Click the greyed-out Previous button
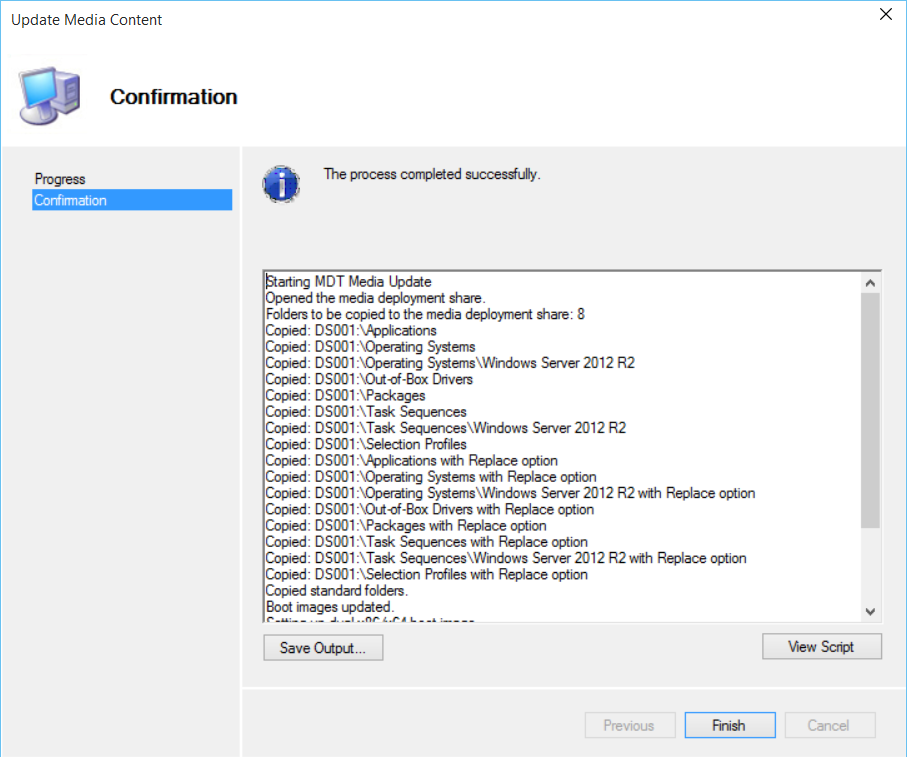Viewport: 907px width, 757px height. click(x=628, y=725)
